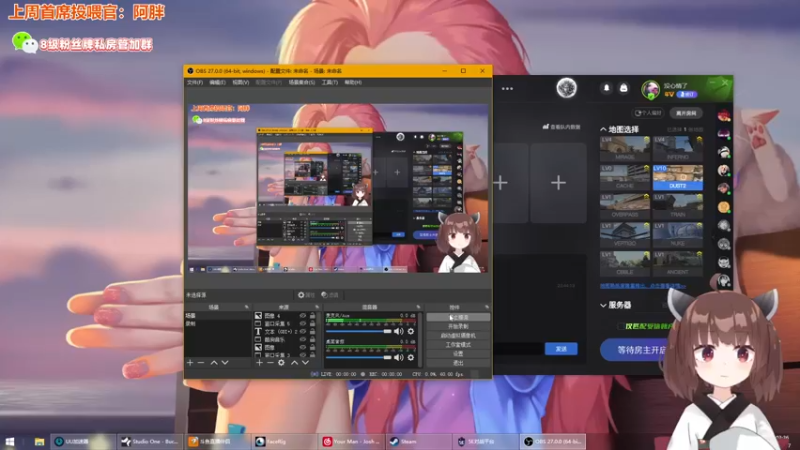The image size is (800, 450).
Task: Remove the selected source with minus icon
Action: coord(270,362)
